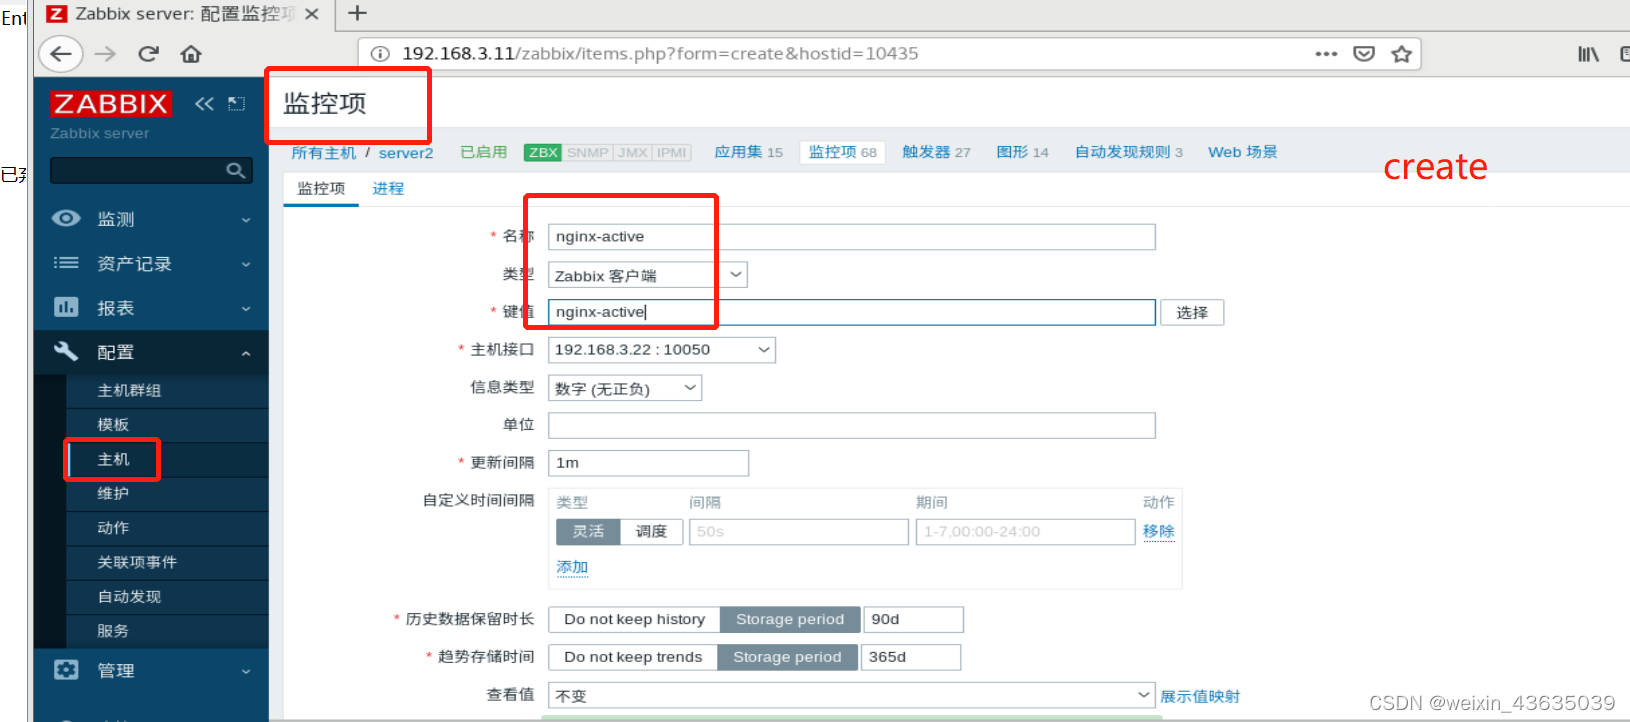Open the 查看值 不变 dropdown
The image size is (1630, 722).
coord(852,695)
